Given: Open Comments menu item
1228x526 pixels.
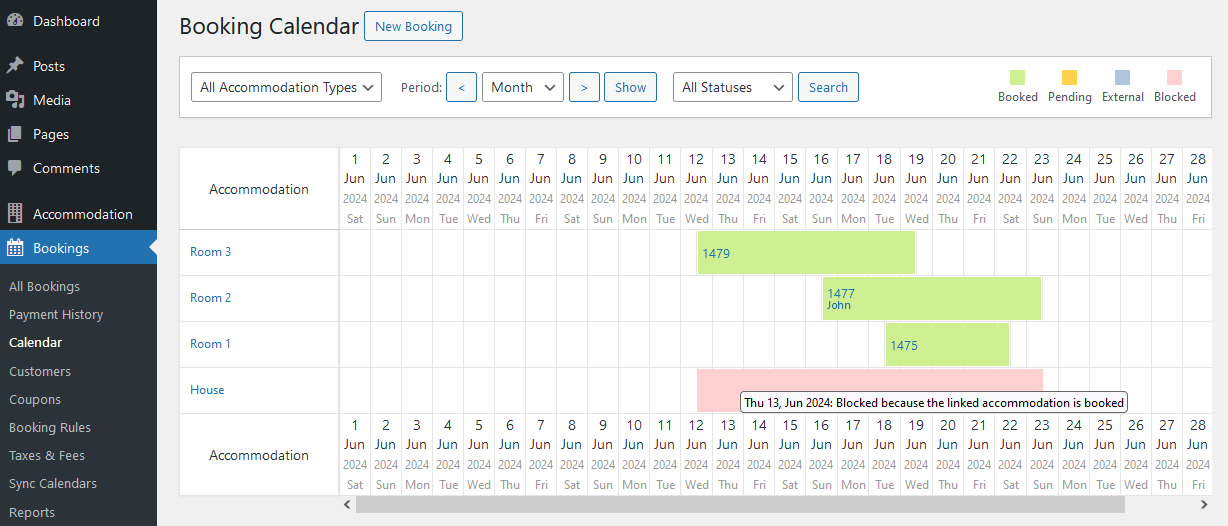Looking at the screenshot, I should (78, 168).
